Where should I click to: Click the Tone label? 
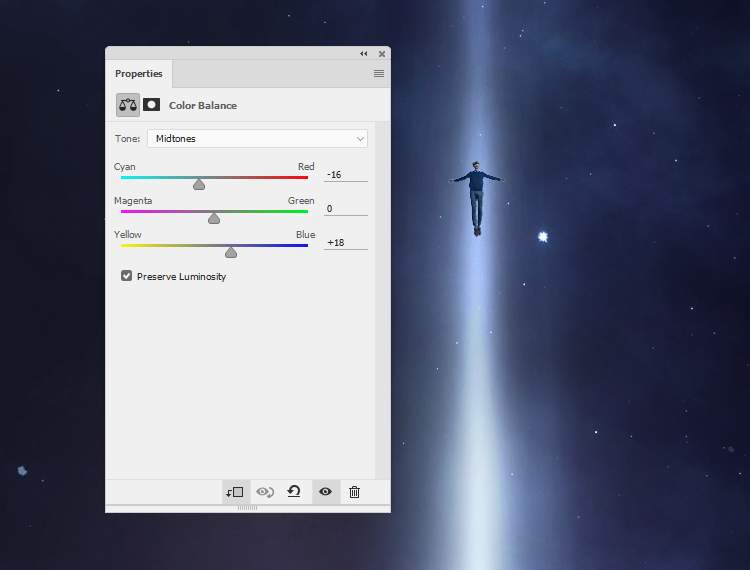coord(128,139)
